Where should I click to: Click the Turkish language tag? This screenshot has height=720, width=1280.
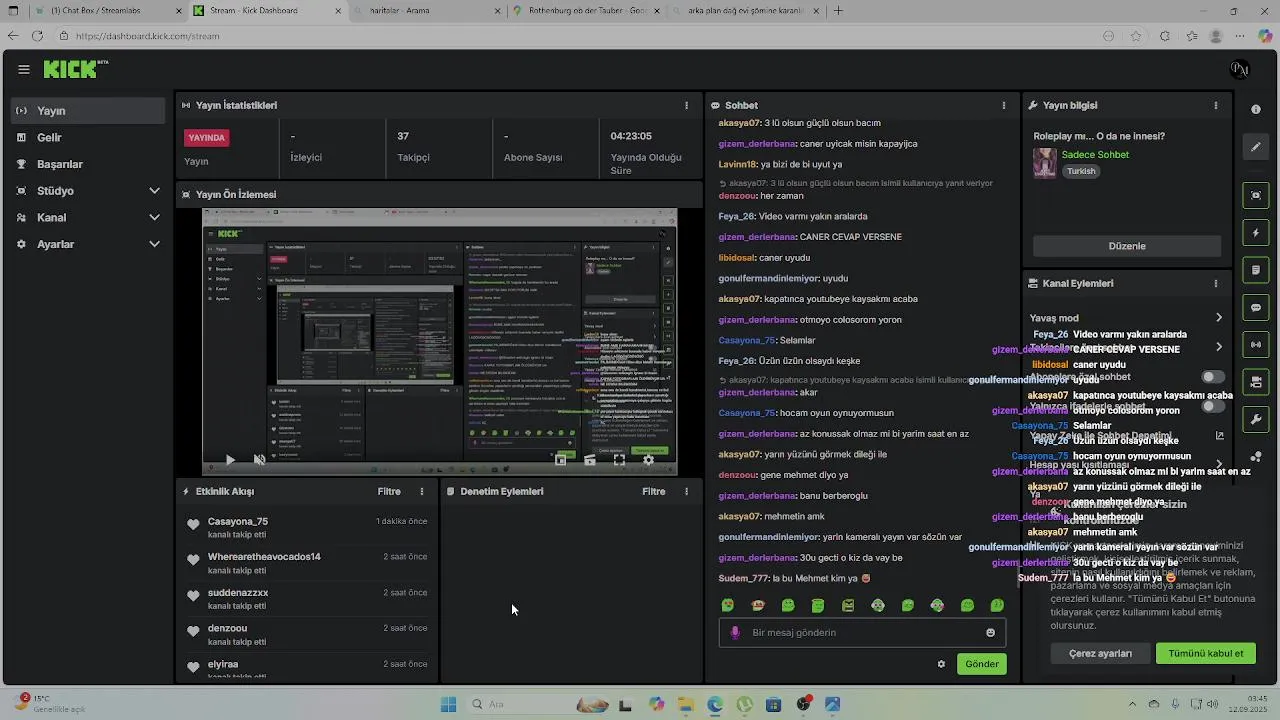pos(1081,171)
